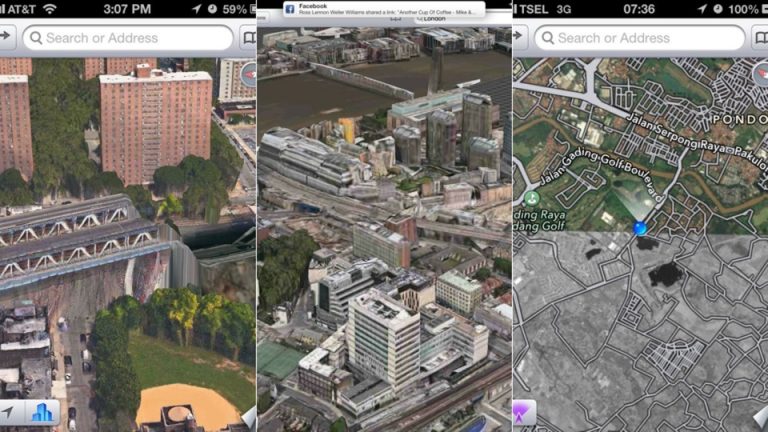Tap the compass on the Serpong satellite map
768x432 pixels.
[x=761, y=75]
